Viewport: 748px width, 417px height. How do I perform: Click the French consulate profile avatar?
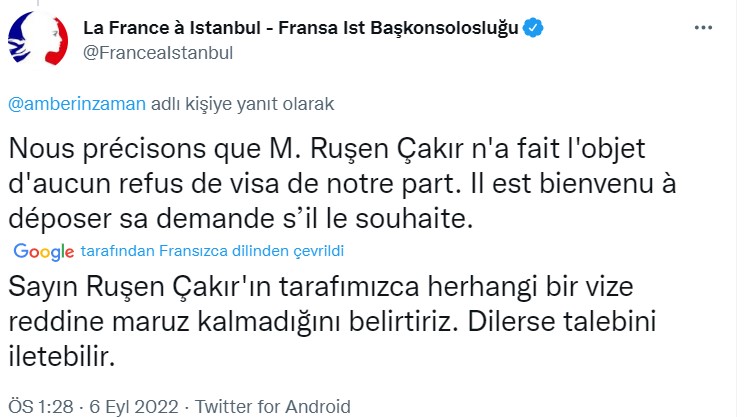(x=37, y=40)
